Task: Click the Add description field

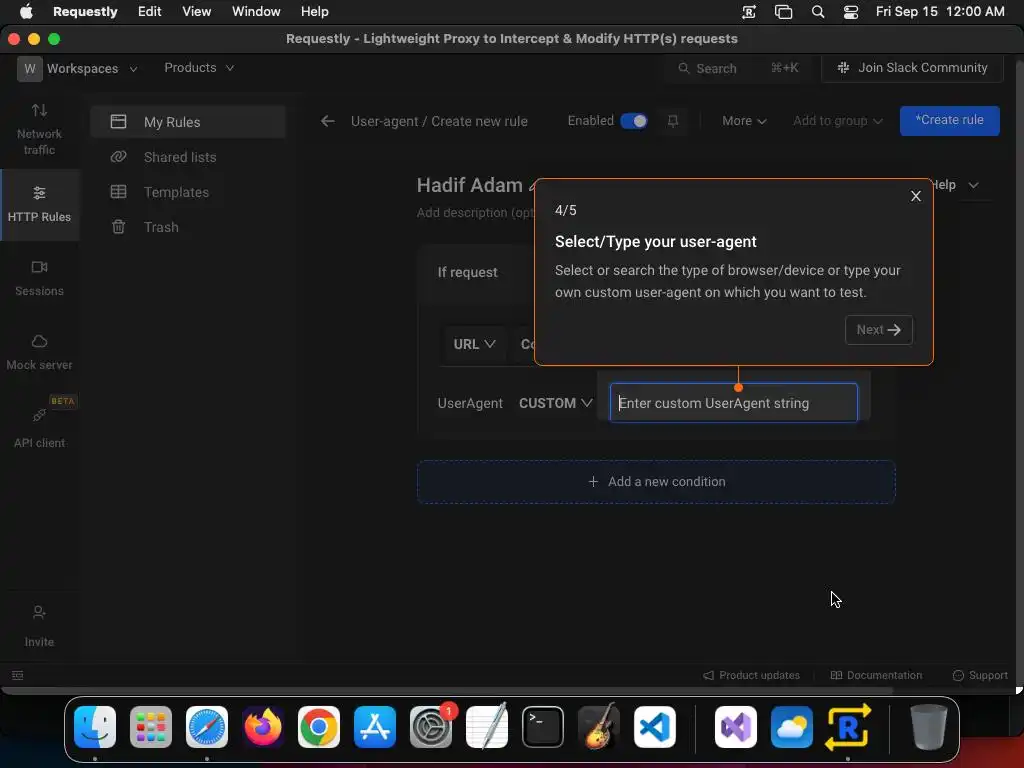Action: 475,212
